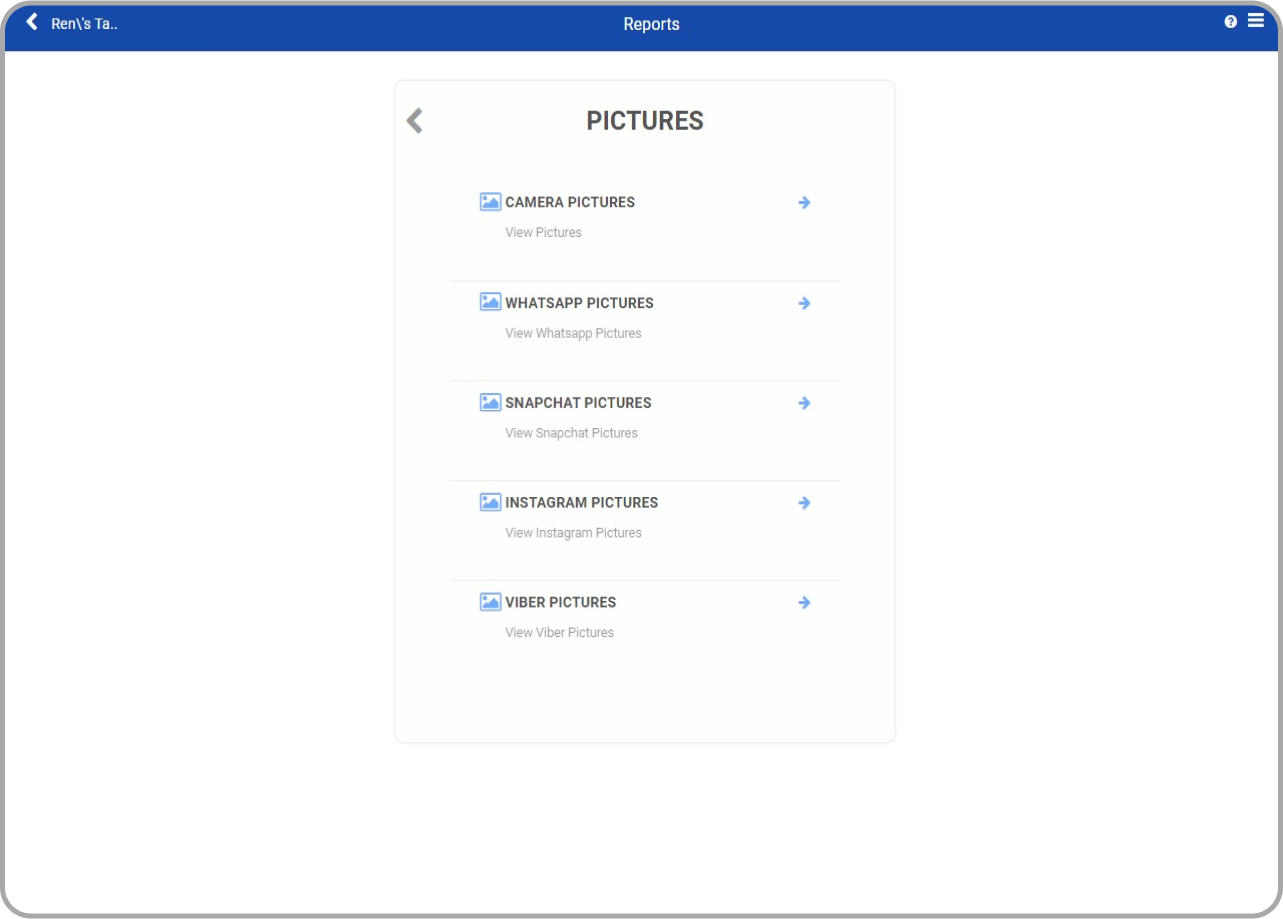Click the PICTURES heading
Viewport: 1283px width, 919px height.
click(x=645, y=121)
